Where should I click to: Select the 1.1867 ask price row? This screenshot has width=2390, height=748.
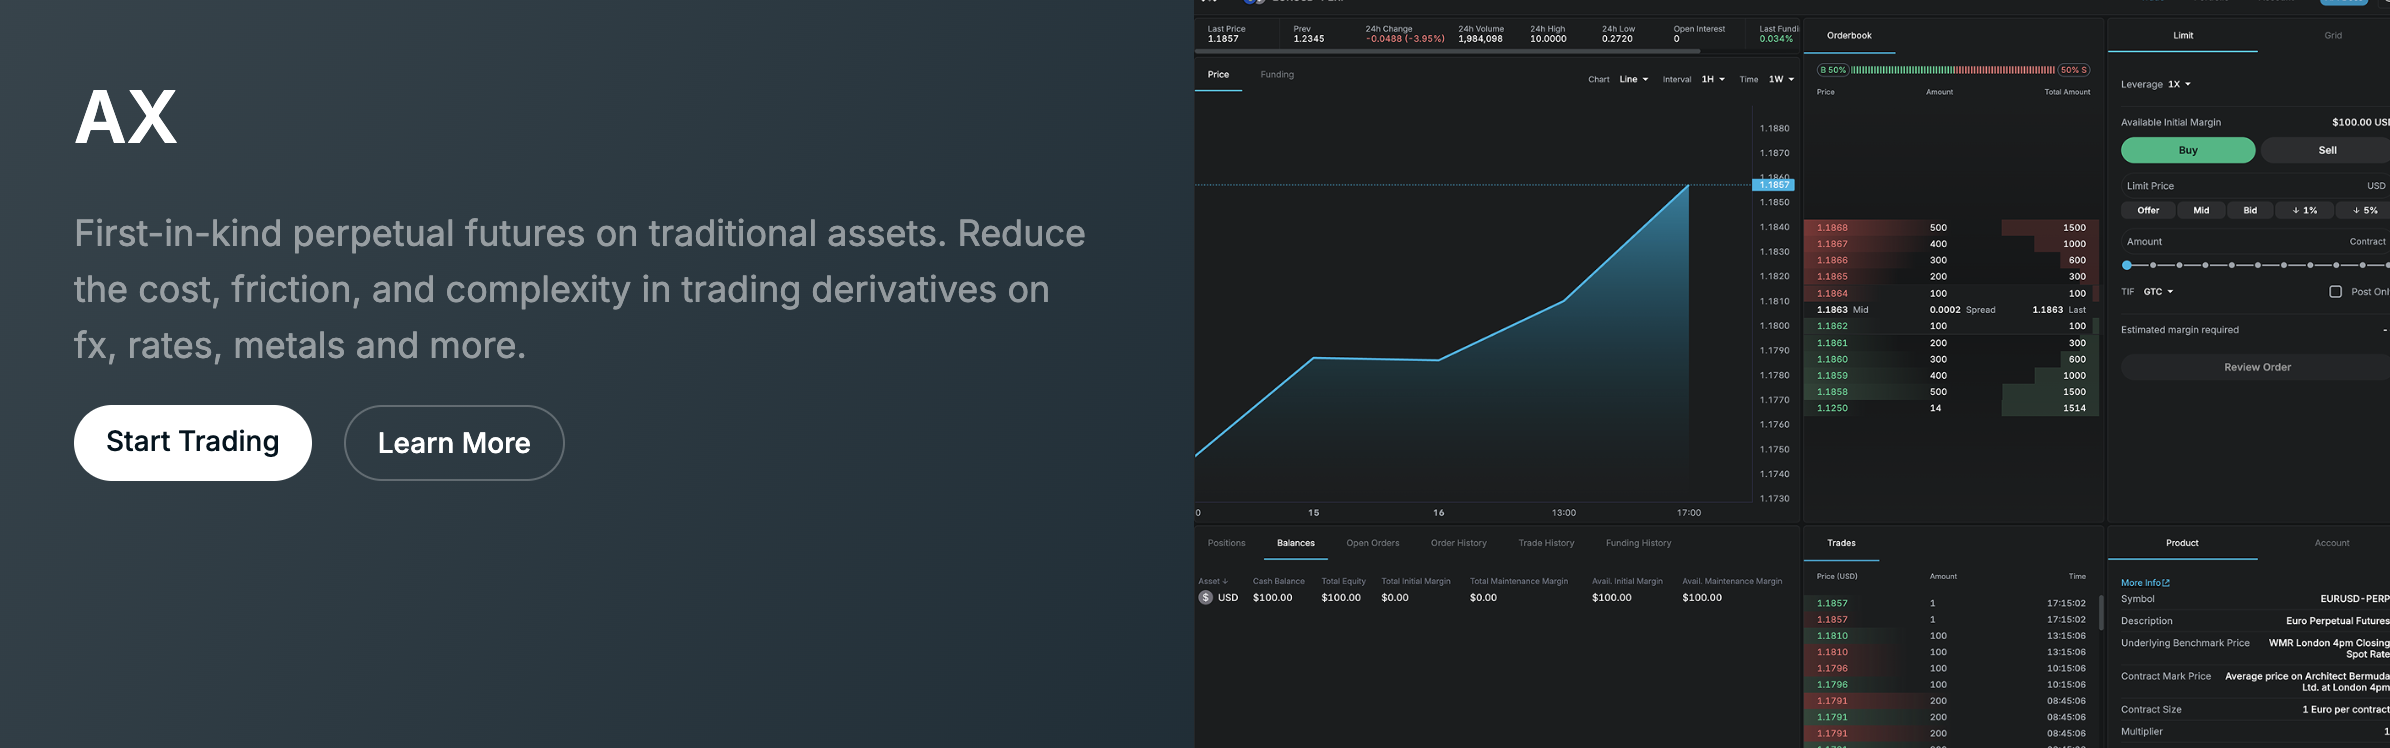coord(1951,244)
